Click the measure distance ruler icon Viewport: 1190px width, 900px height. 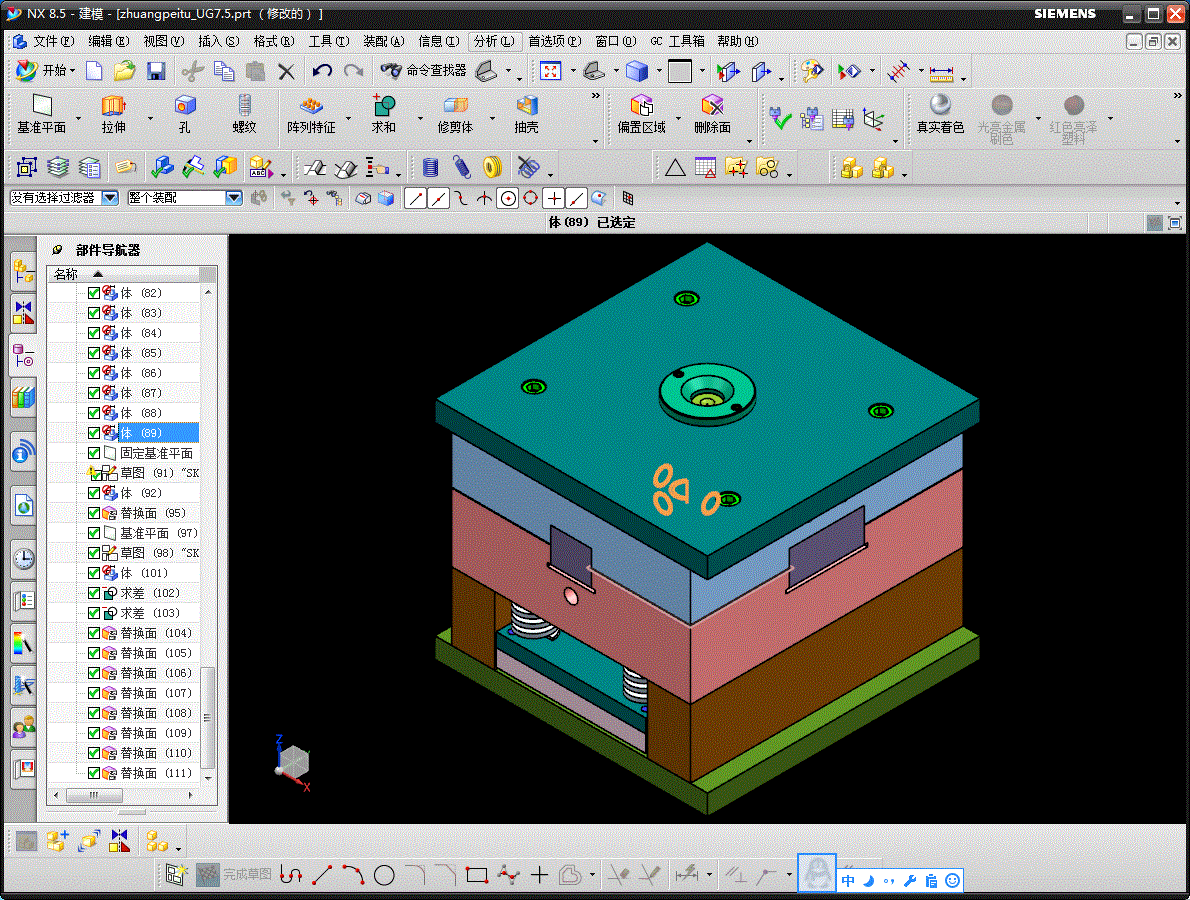pos(941,74)
